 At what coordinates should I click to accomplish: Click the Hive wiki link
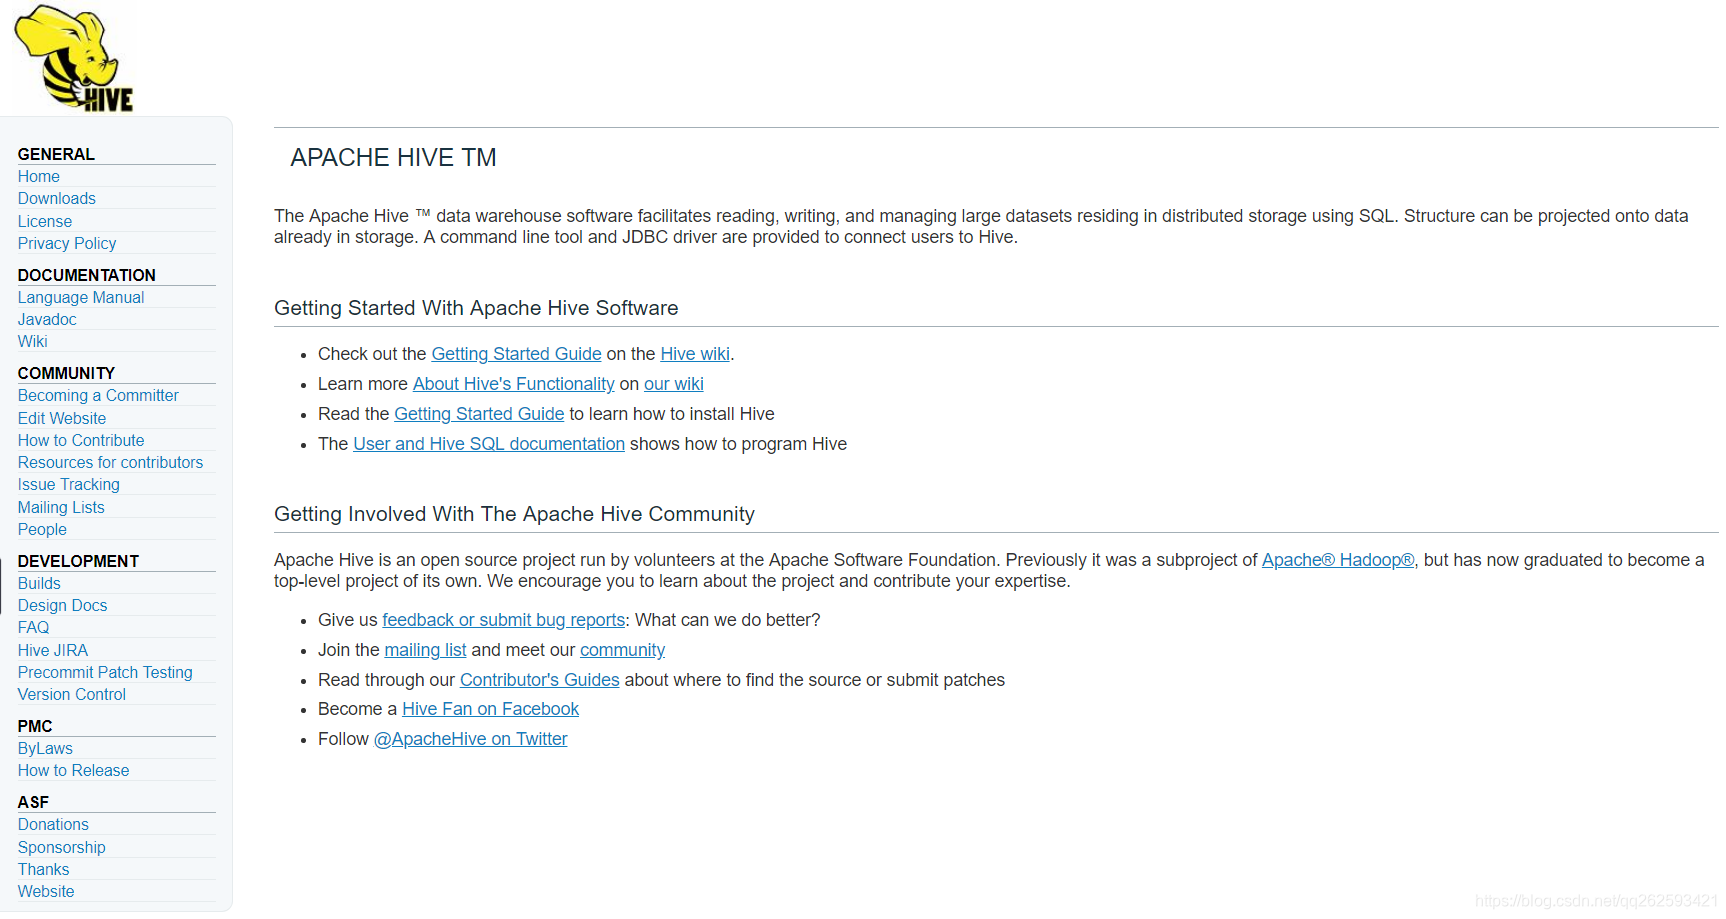point(695,354)
